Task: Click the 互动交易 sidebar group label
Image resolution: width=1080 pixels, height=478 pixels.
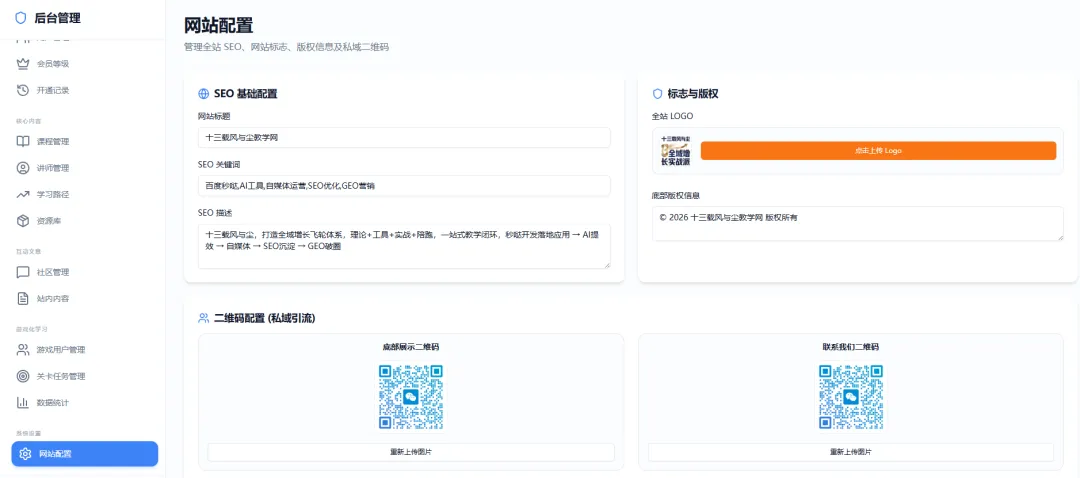Action: pyautogui.click(x=28, y=251)
